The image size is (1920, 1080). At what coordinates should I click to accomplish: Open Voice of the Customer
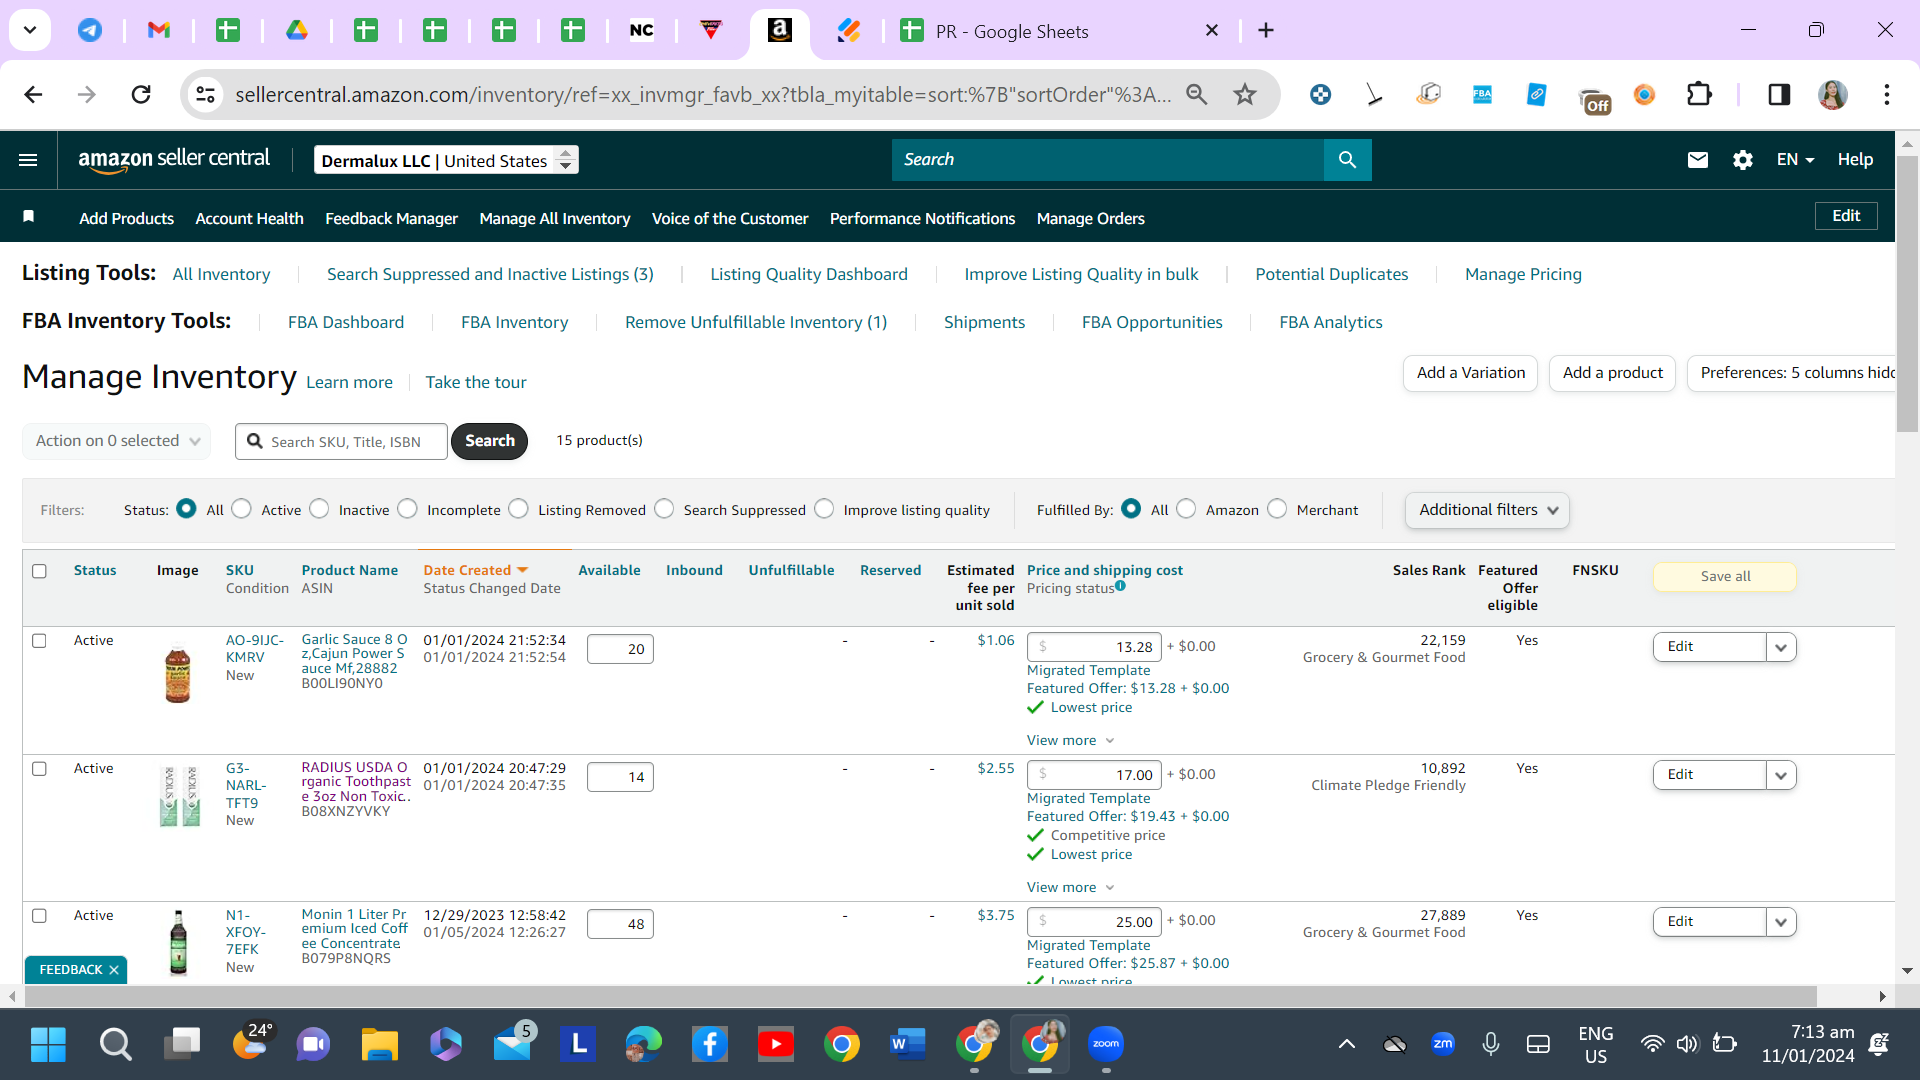pos(730,218)
